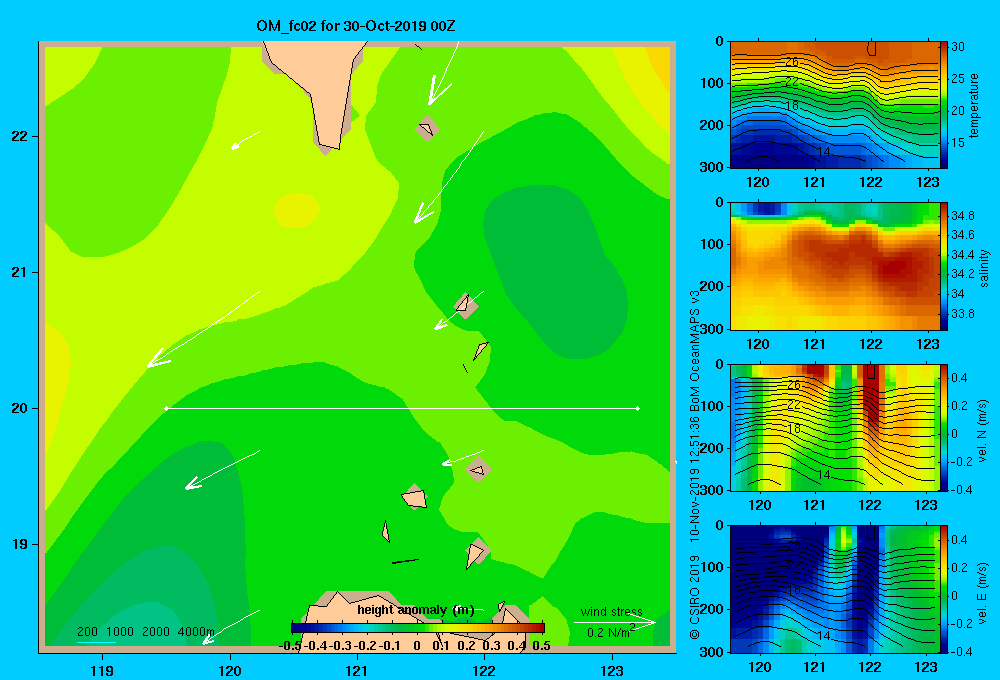Click the 30 tick on temperature scale
Screen dimensions: 1000x680
click(x=958, y=47)
